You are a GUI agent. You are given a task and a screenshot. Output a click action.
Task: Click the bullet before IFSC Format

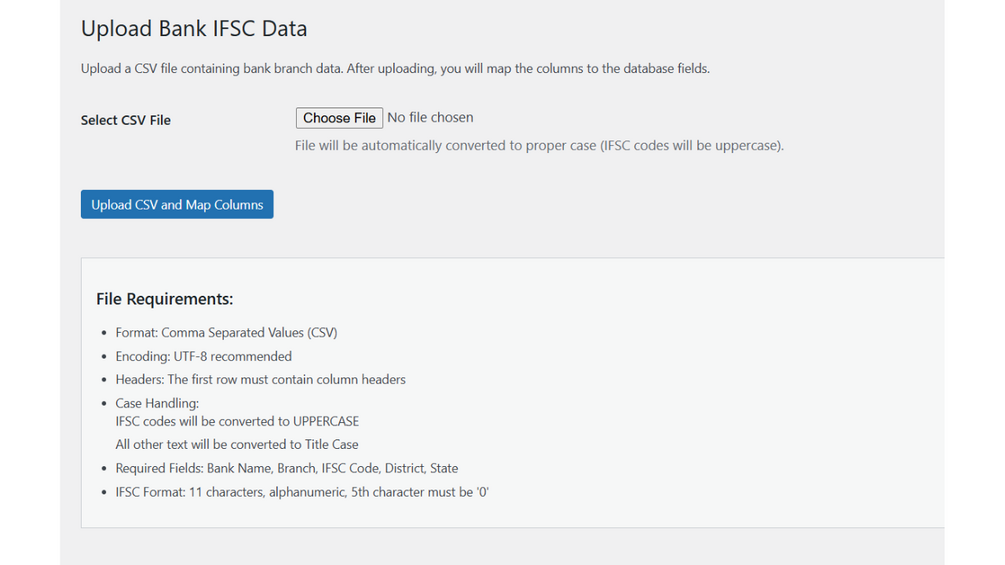[x=104, y=493]
